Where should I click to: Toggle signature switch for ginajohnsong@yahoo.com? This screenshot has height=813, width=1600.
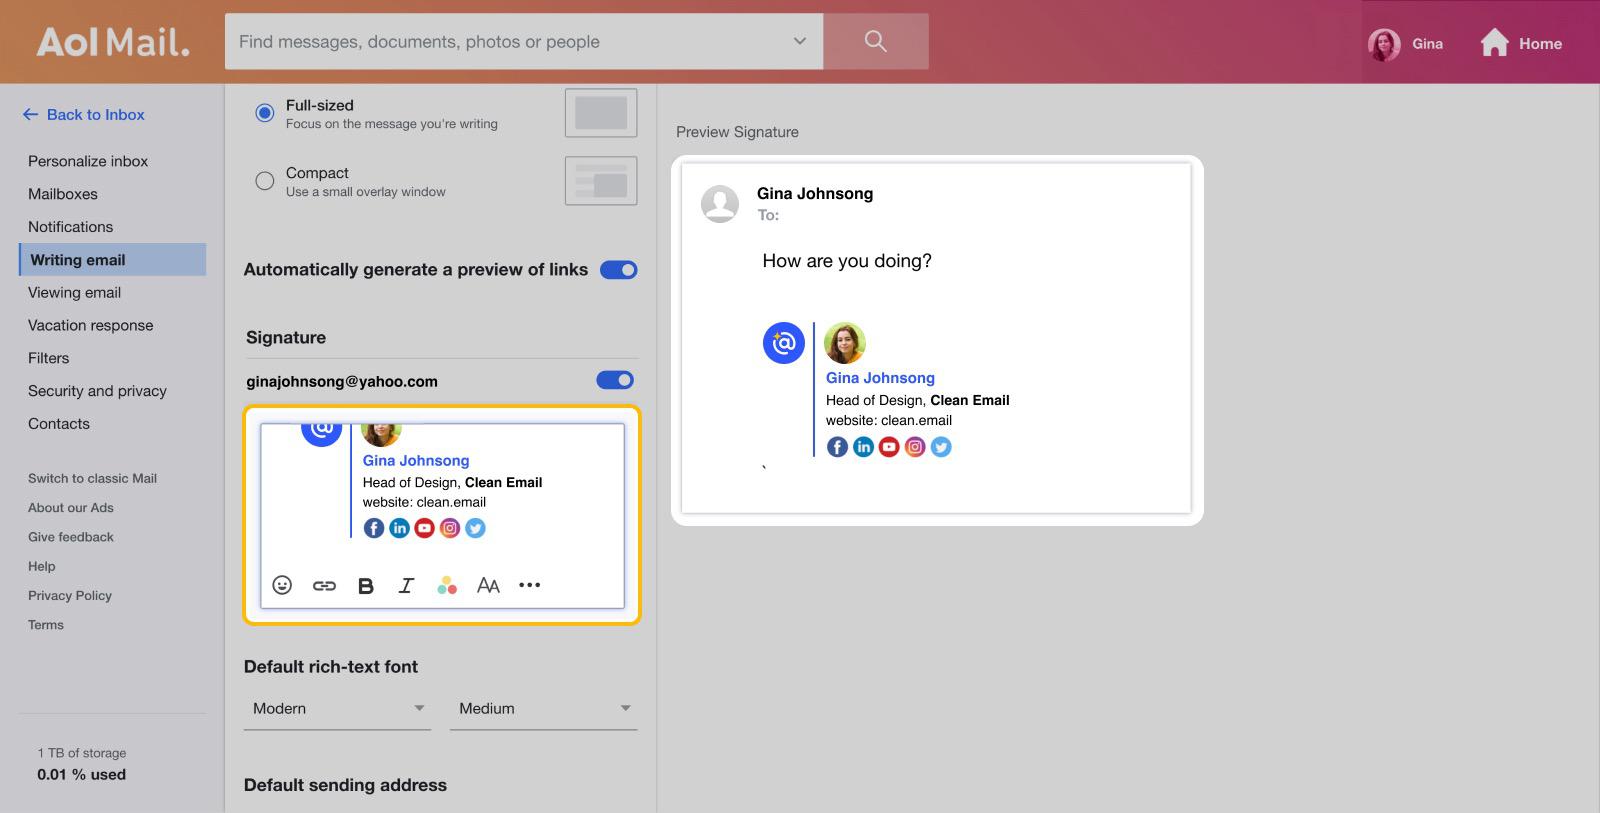pos(615,380)
